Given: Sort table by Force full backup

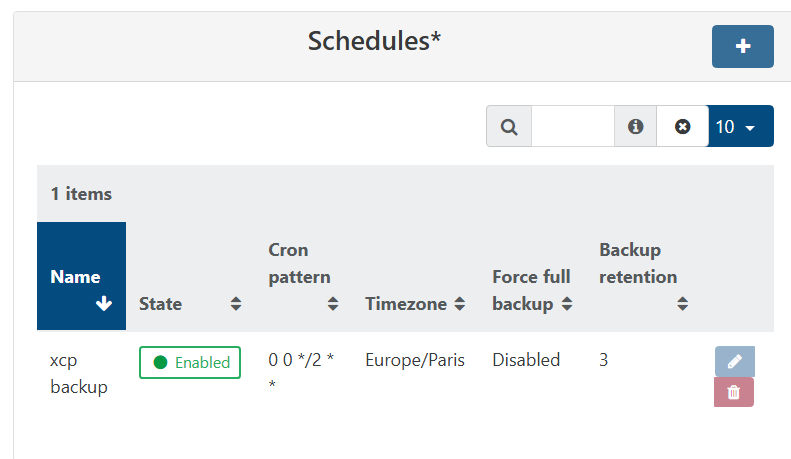Looking at the screenshot, I should (567, 304).
